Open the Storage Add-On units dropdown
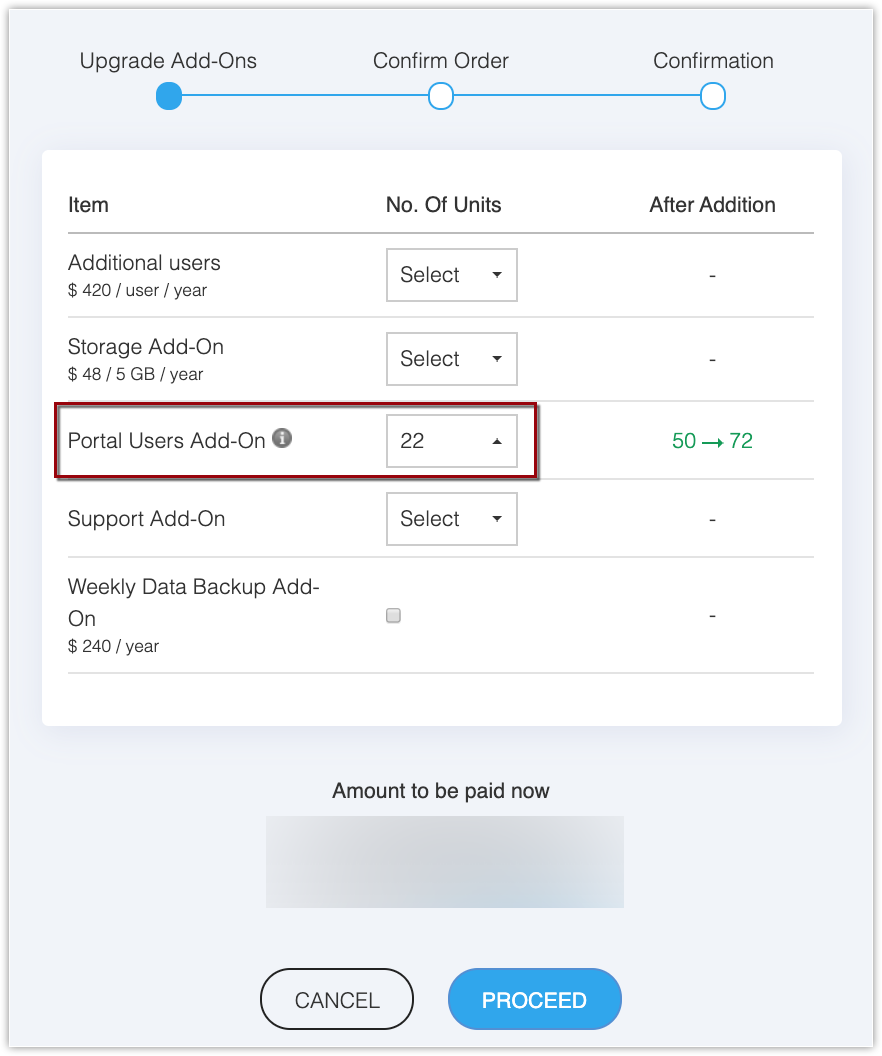The height and width of the screenshot is (1056, 882). point(452,359)
